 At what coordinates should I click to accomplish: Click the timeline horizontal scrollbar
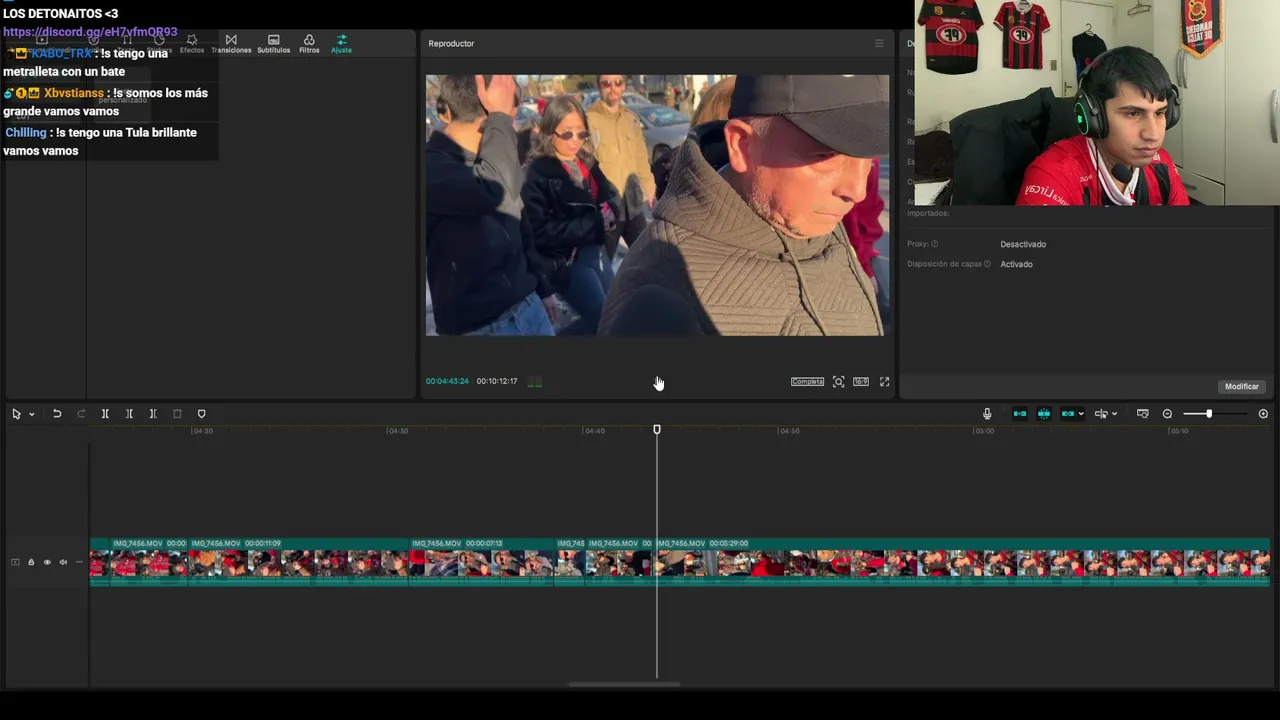point(624,685)
